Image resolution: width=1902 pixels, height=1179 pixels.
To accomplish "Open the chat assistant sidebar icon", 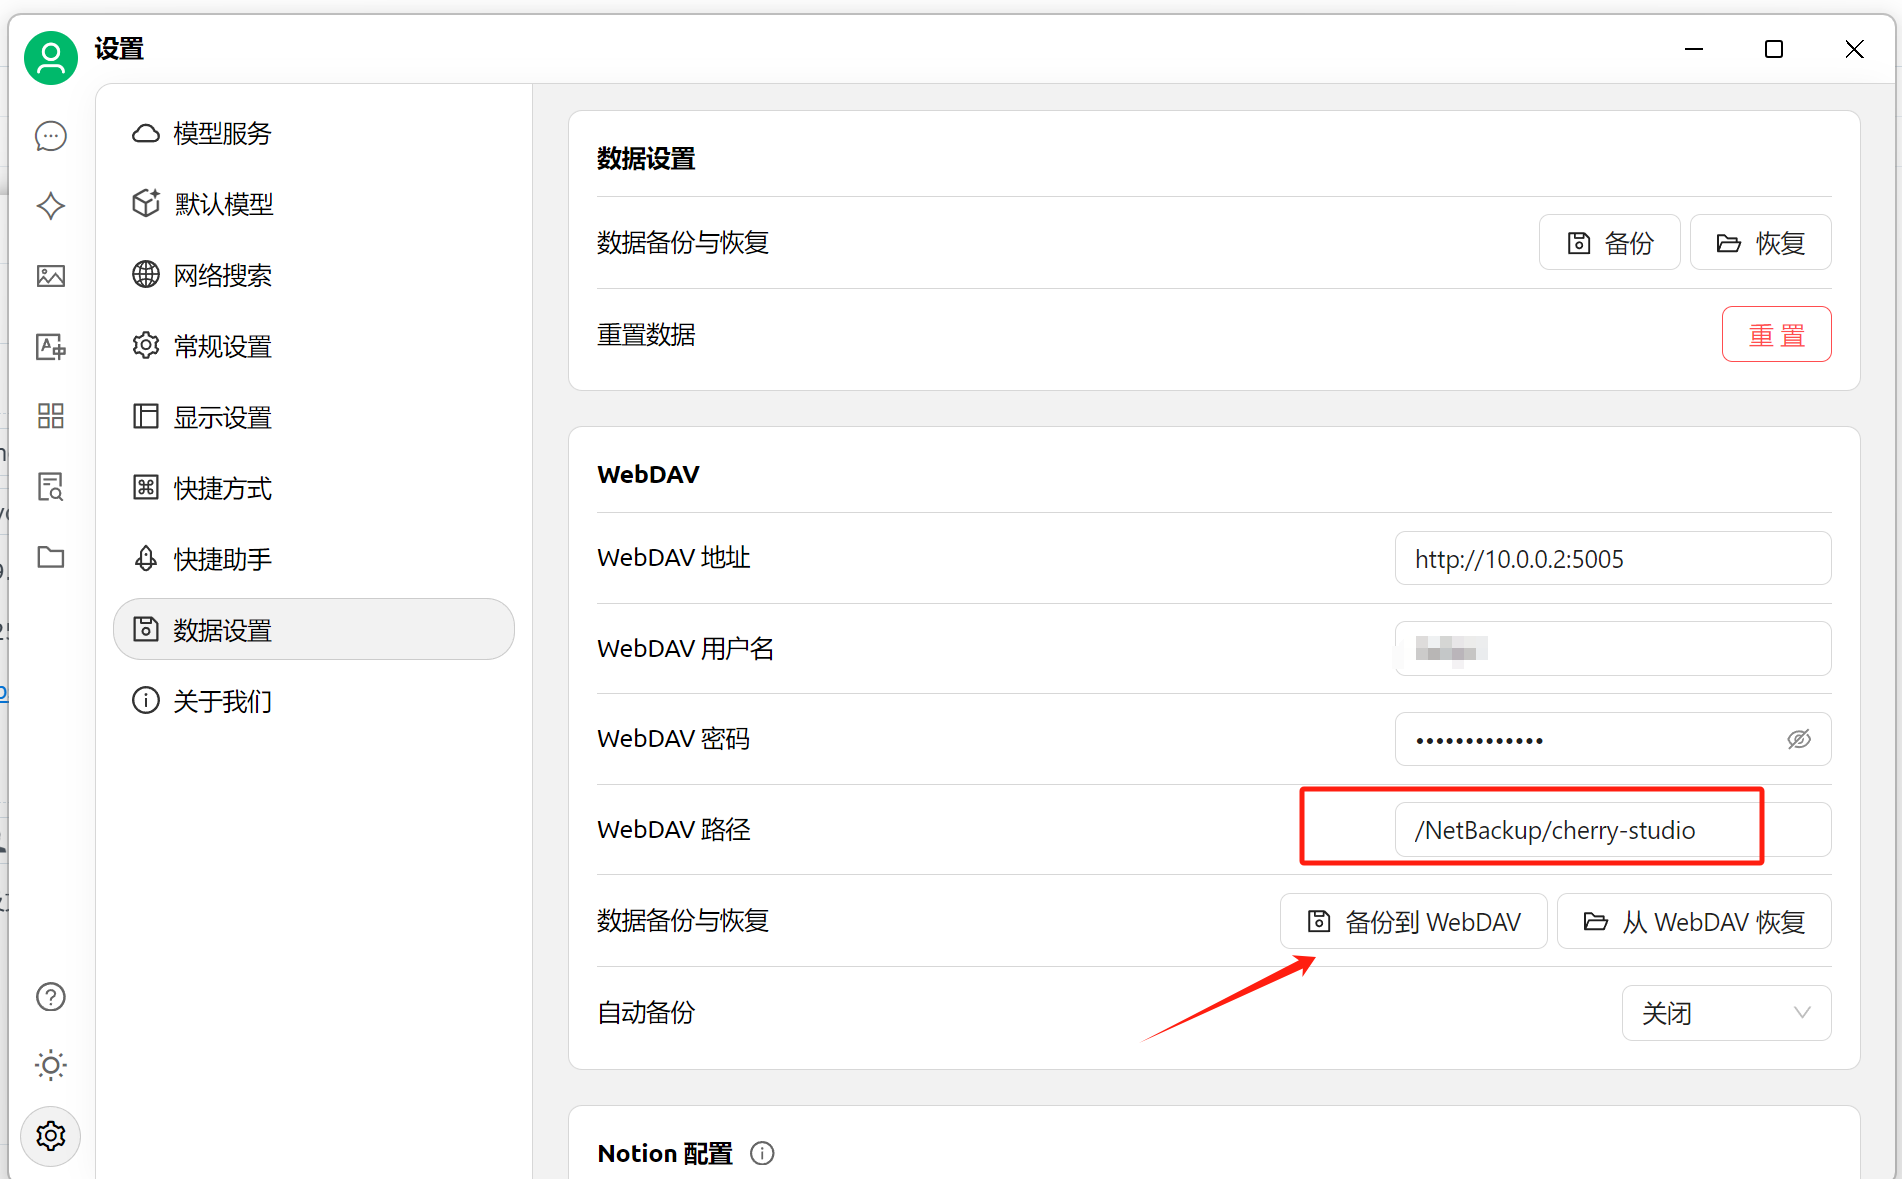I will (51, 136).
